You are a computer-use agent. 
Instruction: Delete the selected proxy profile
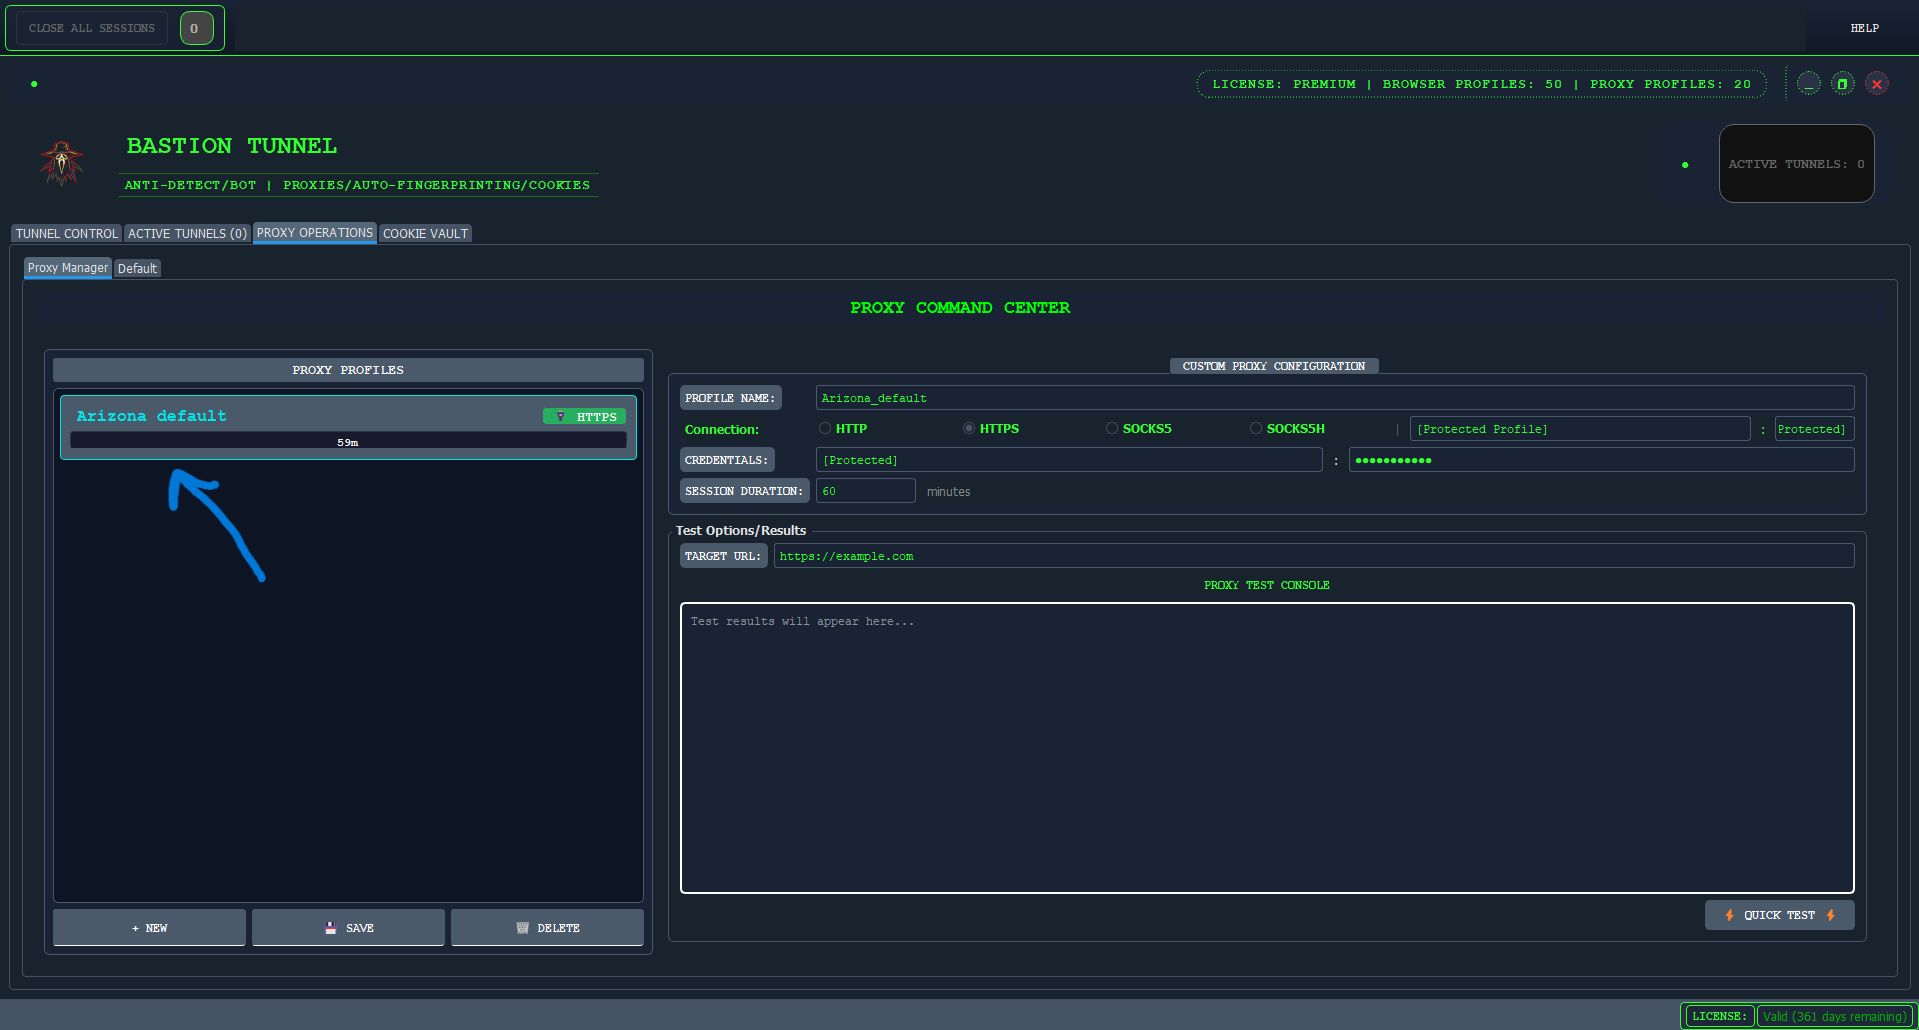click(x=547, y=927)
